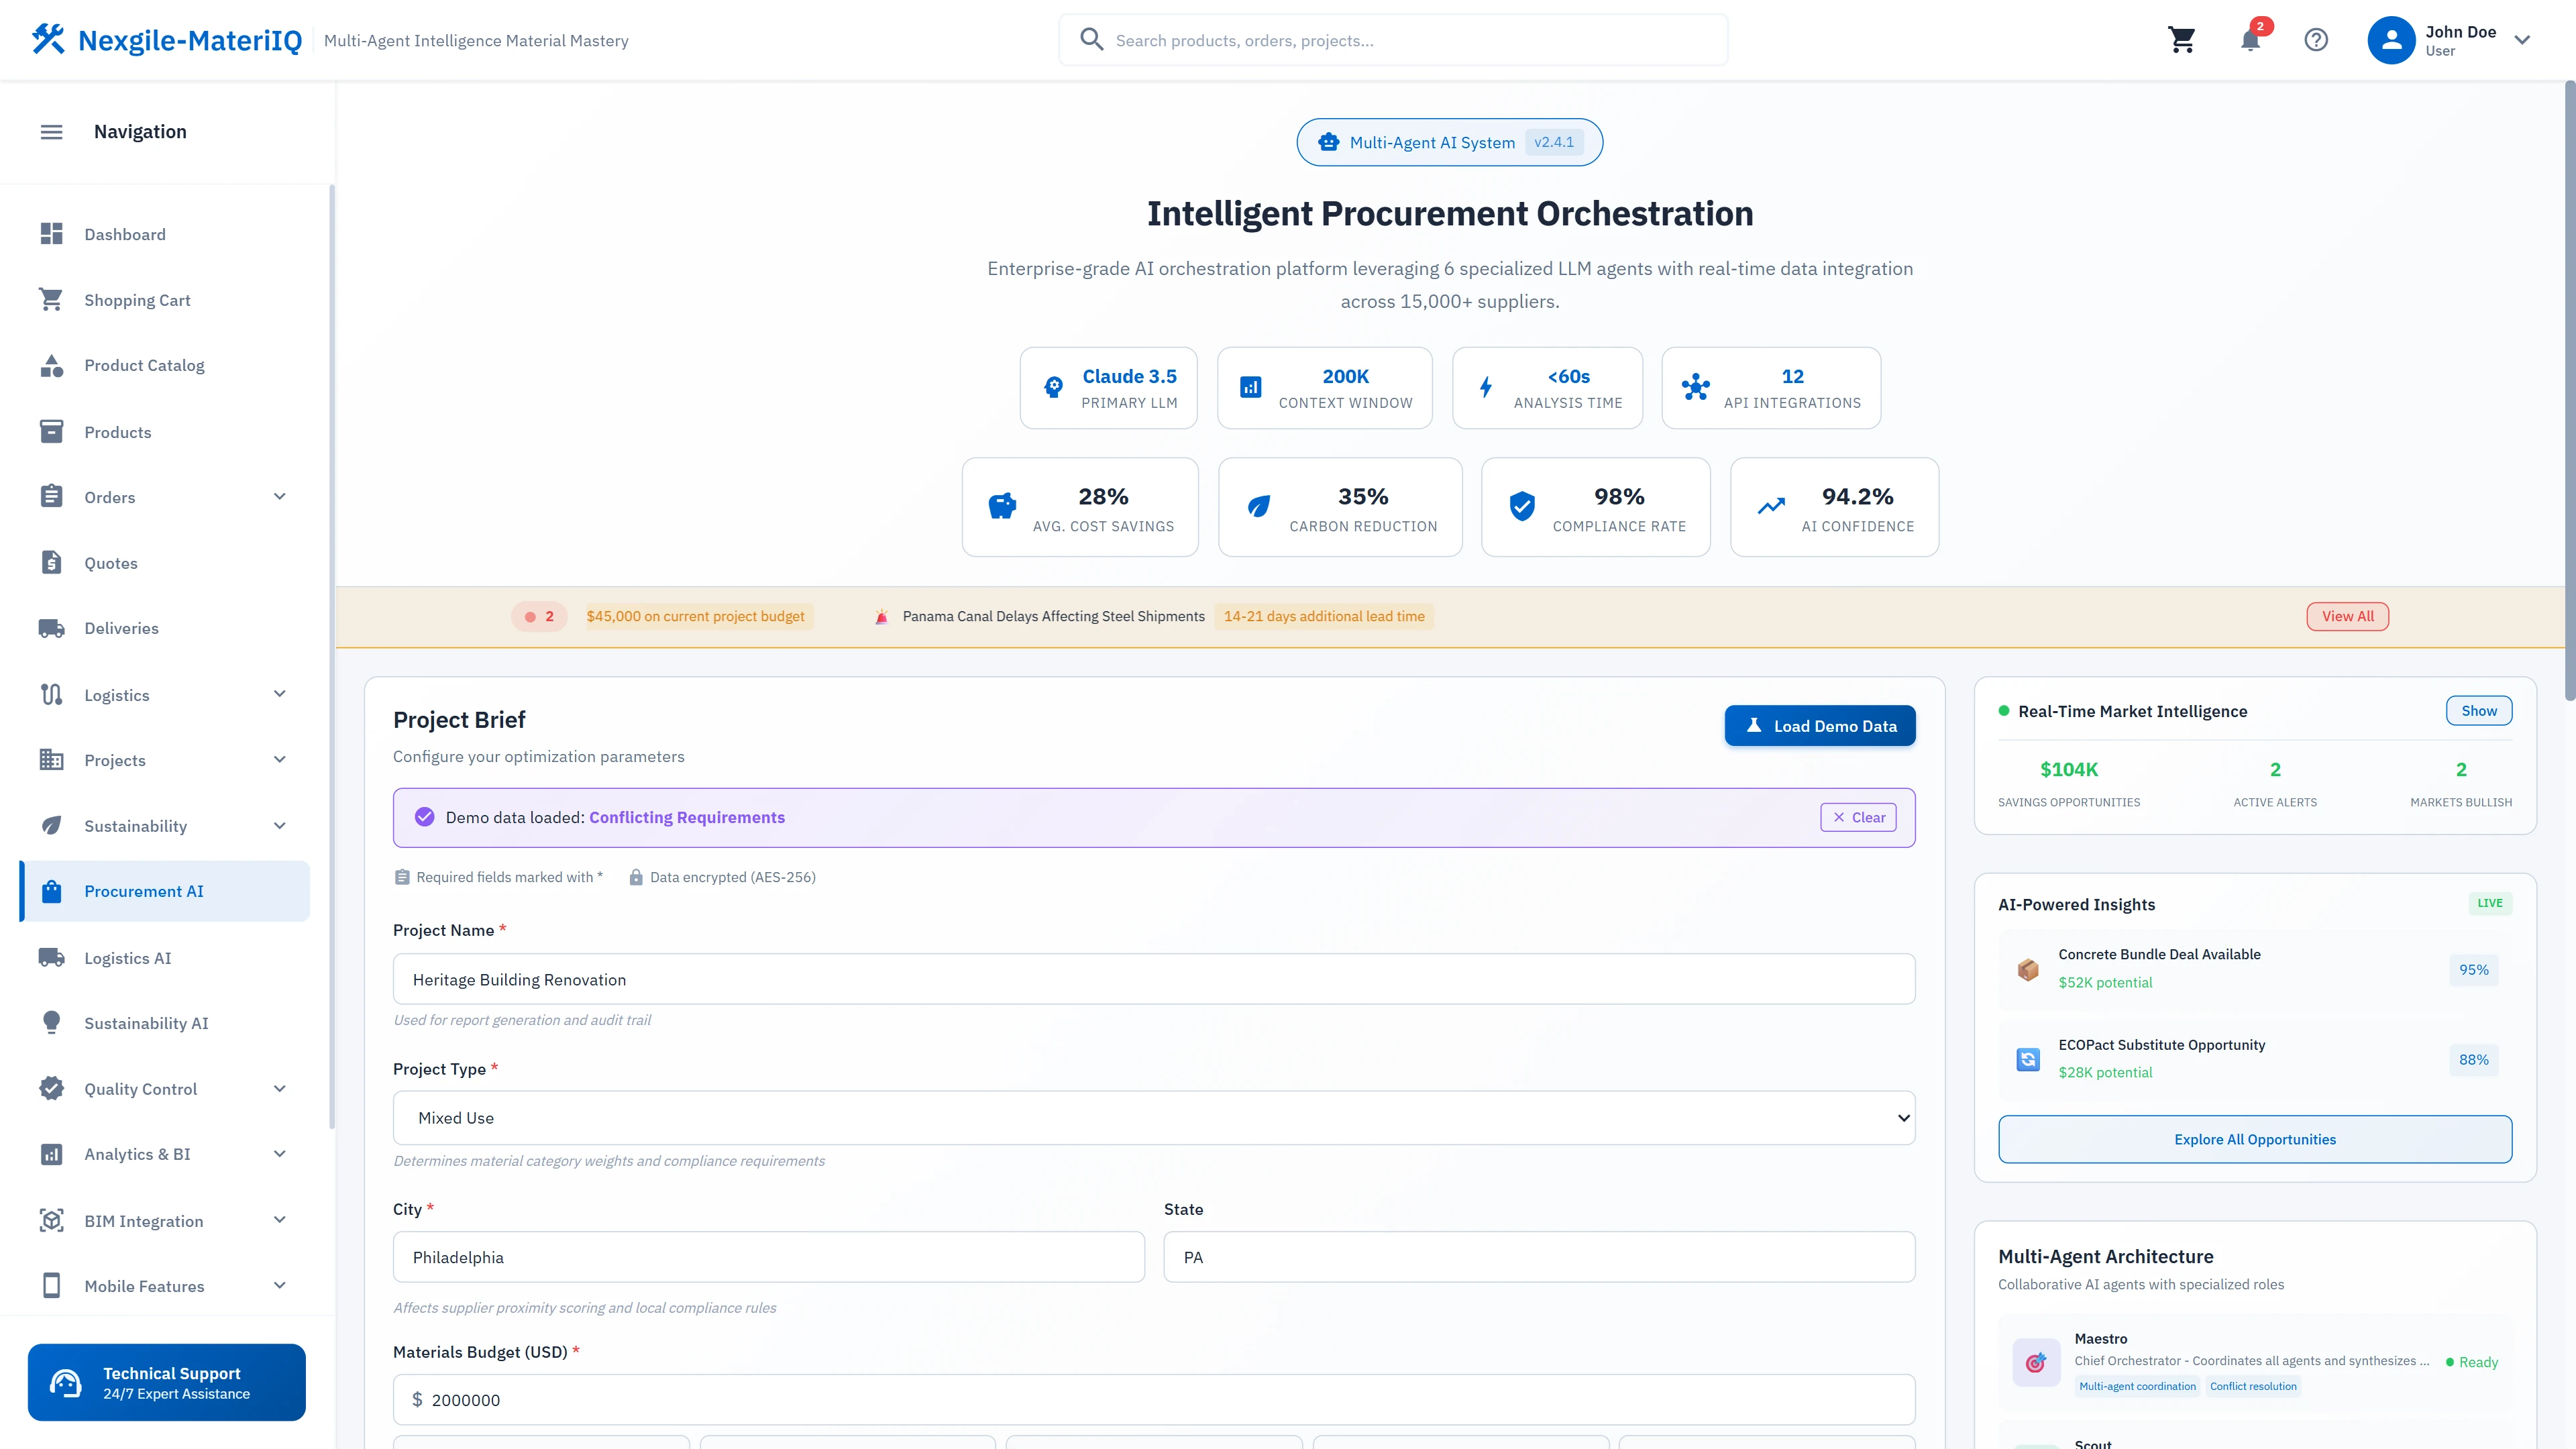Click the John Doe avatar icon
Image resolution: width=2576 pixels, height=1449 pixels.
pos(2391,40)
